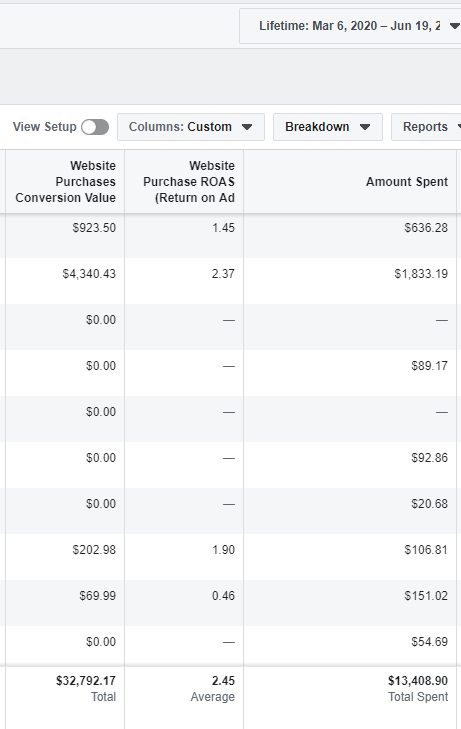This screenshot has height=729, width=461.
Task: Sort by Website Purchases Conversion Value header
Action: pyautogui.click(x=65, y=182)
